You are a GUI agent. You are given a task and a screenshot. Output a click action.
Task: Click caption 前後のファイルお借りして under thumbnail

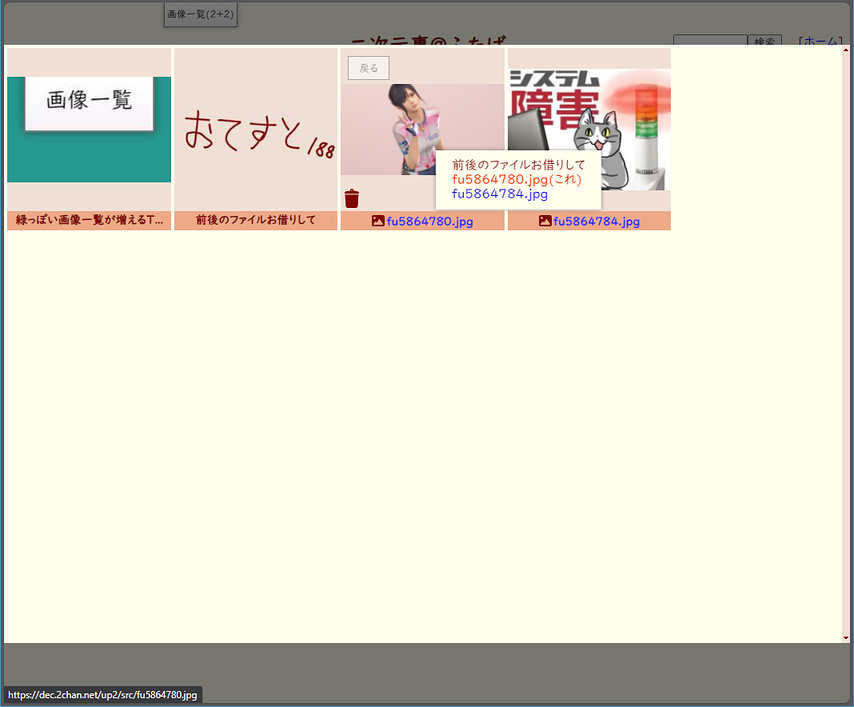pos(256,221)
